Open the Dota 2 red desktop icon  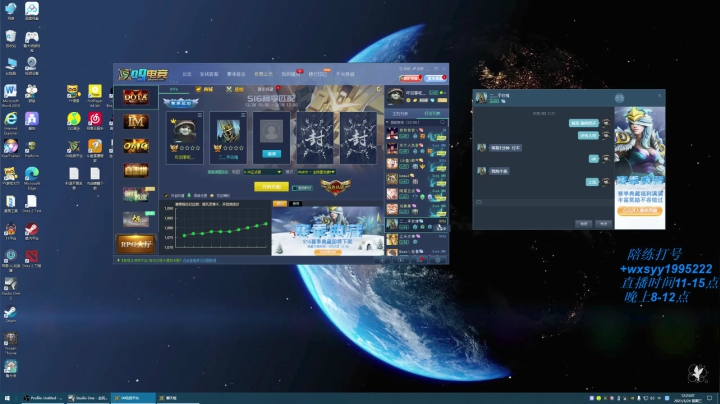tap(32, 259)
